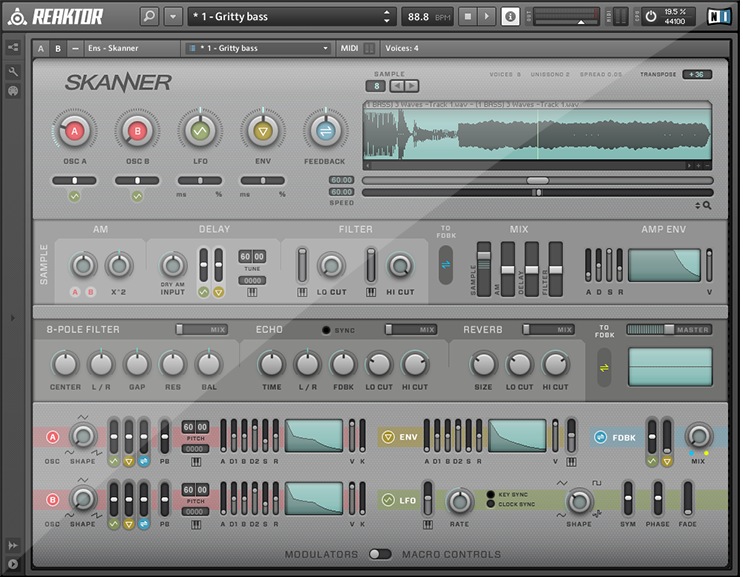This screenshot has width=743, height=577.
Task: Click the LFO RATE knob
Action: click(460, 502)
